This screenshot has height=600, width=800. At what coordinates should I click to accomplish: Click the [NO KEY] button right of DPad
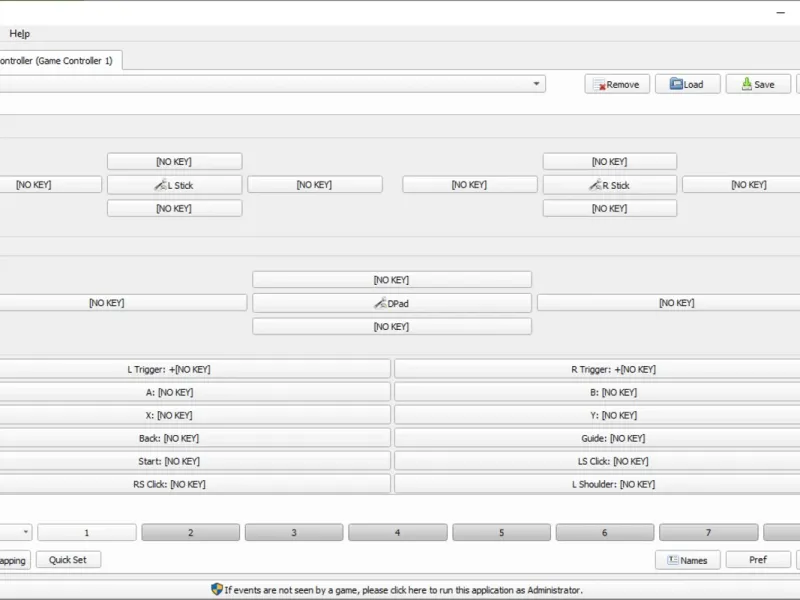point(668,303)
